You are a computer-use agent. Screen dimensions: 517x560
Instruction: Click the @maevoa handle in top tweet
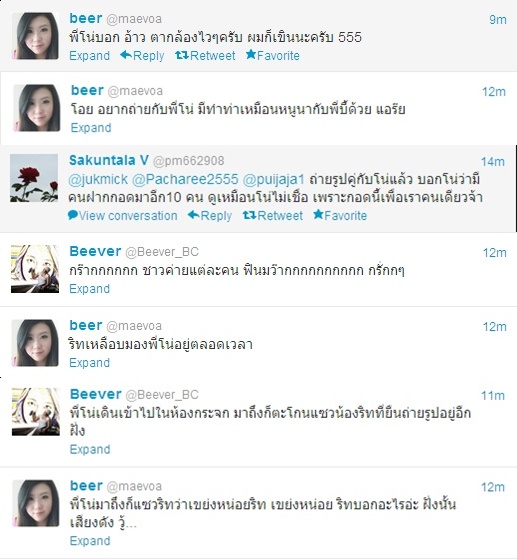[134, 19]
